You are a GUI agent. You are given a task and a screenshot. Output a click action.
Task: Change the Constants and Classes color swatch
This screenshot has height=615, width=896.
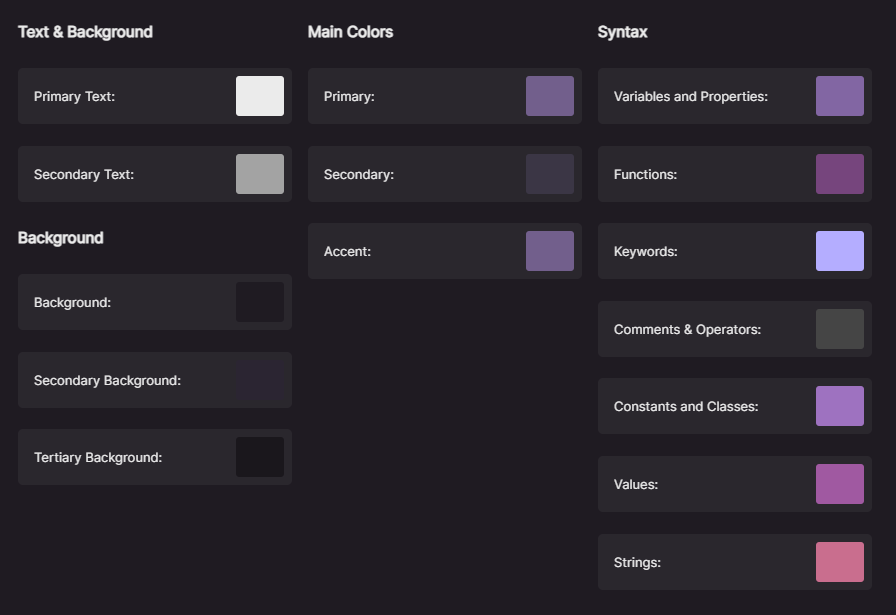840,406
